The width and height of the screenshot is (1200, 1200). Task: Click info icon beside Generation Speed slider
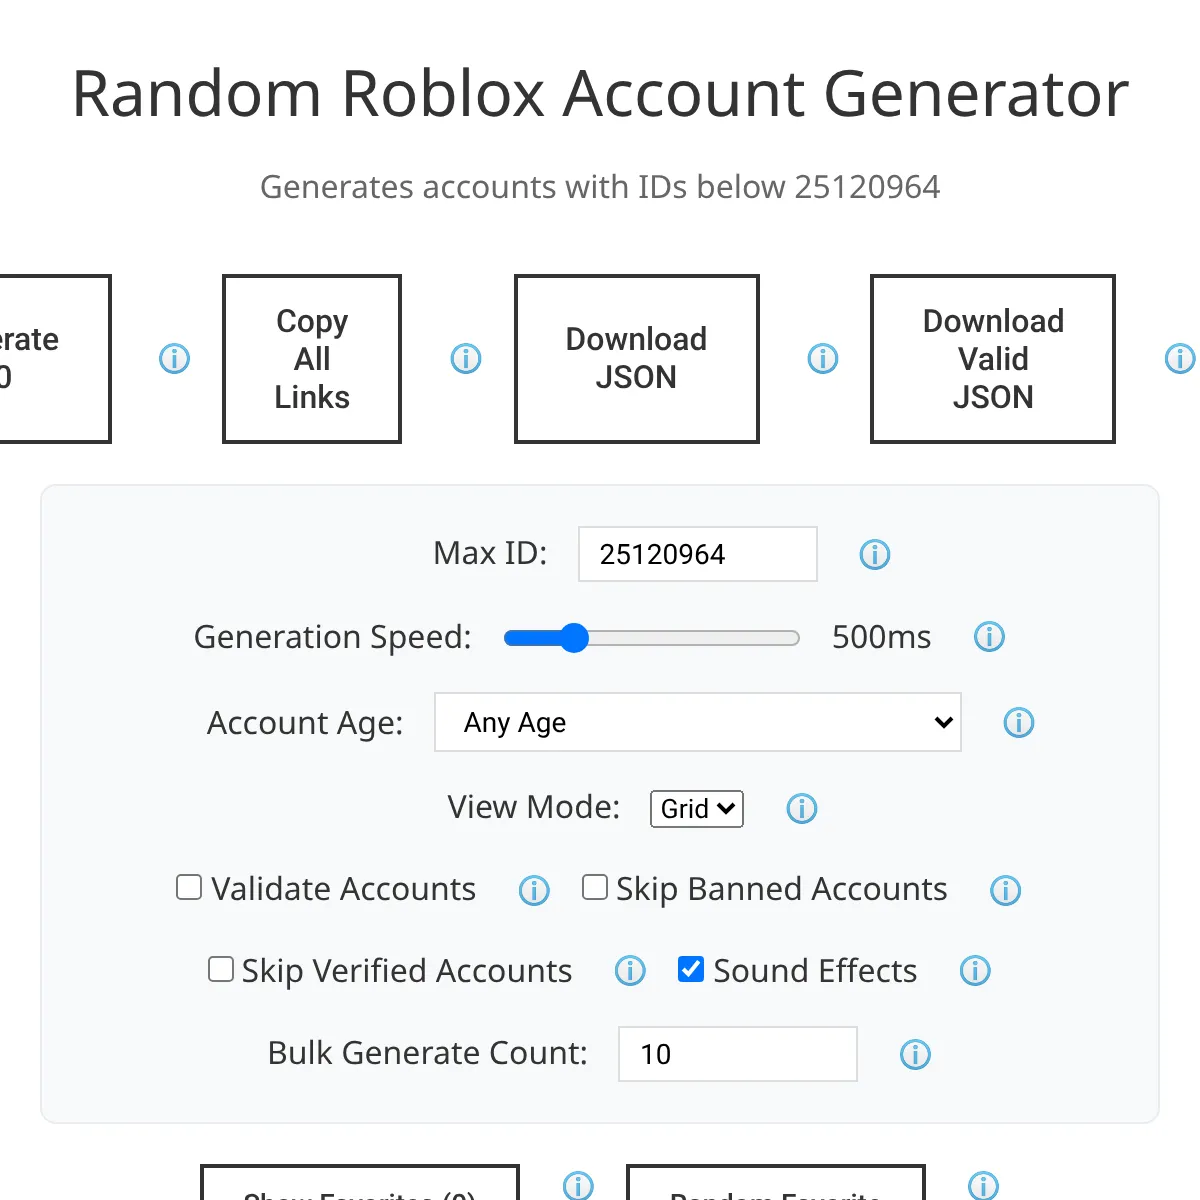tap(989, 637)
